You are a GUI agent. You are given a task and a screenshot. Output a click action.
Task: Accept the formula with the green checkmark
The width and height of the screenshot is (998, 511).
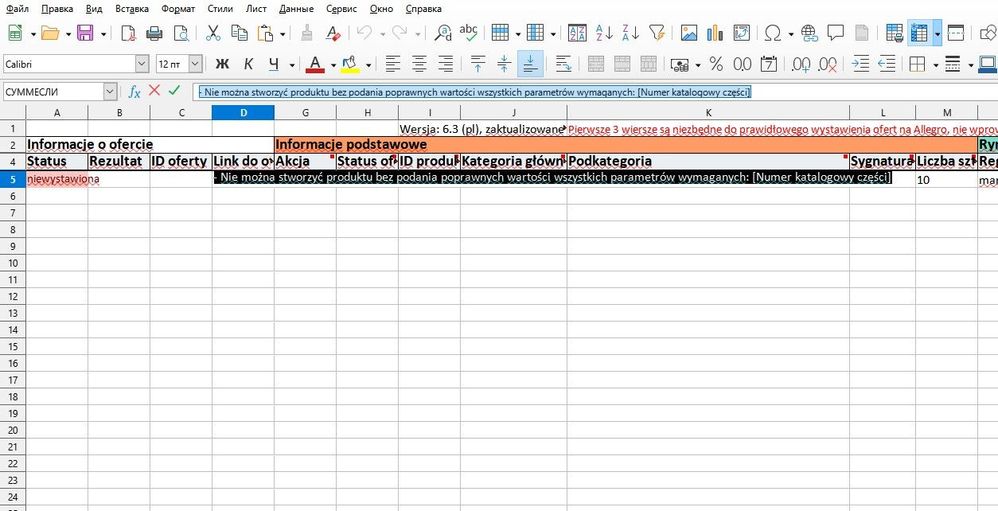click(174, 91)
